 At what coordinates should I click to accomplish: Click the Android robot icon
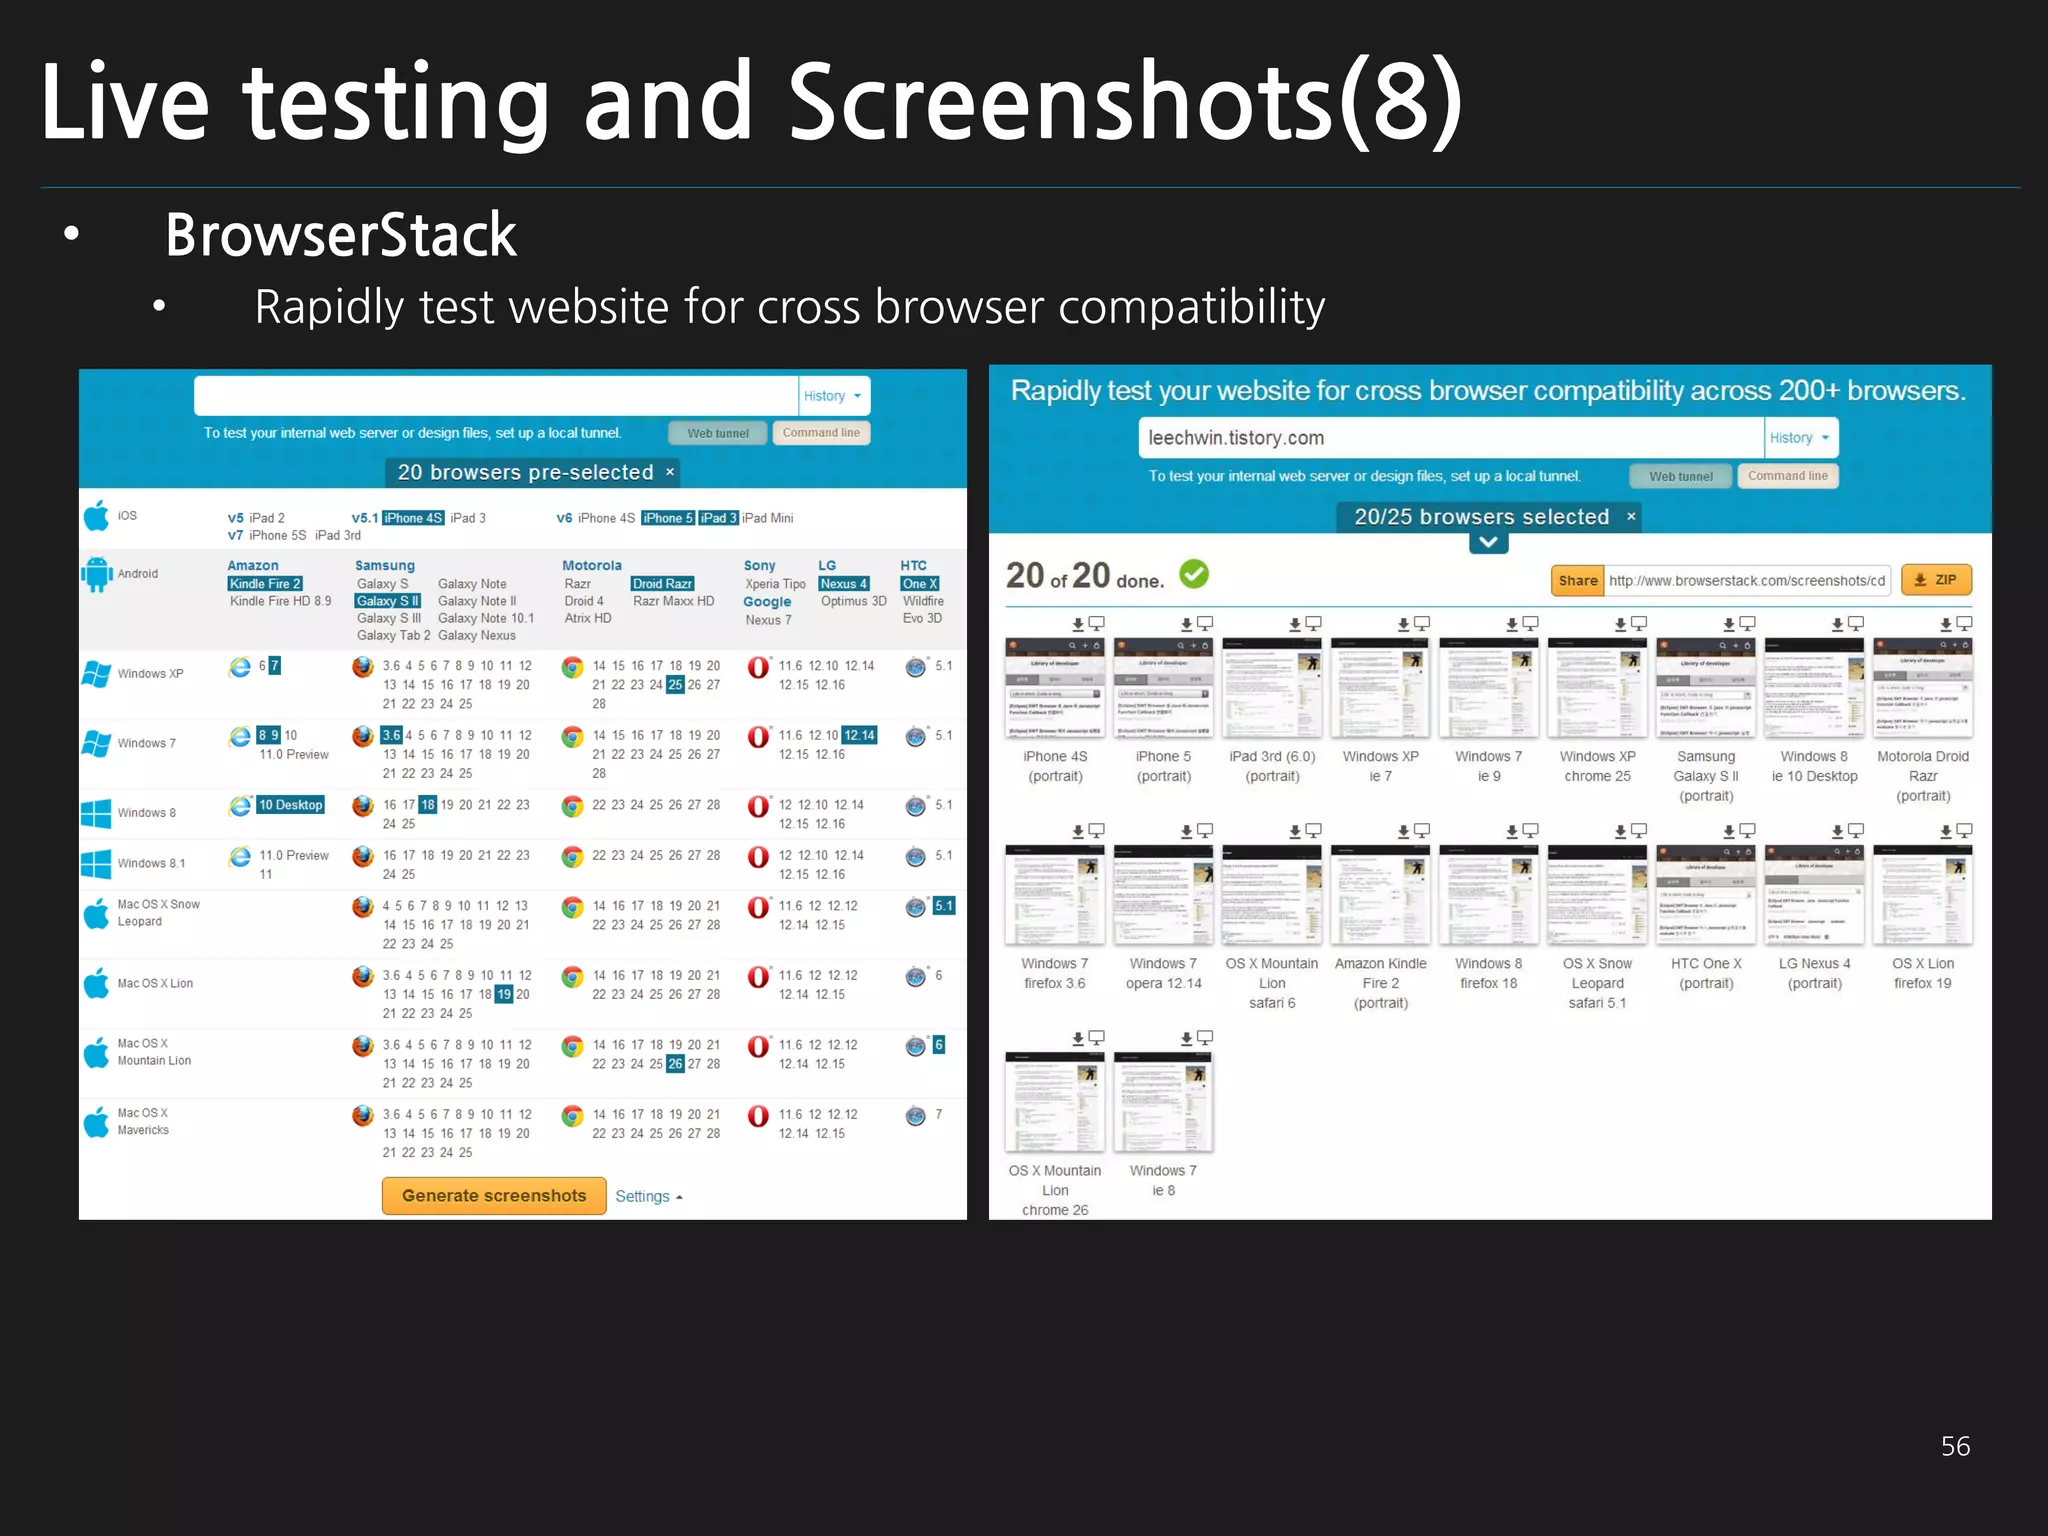97,574
